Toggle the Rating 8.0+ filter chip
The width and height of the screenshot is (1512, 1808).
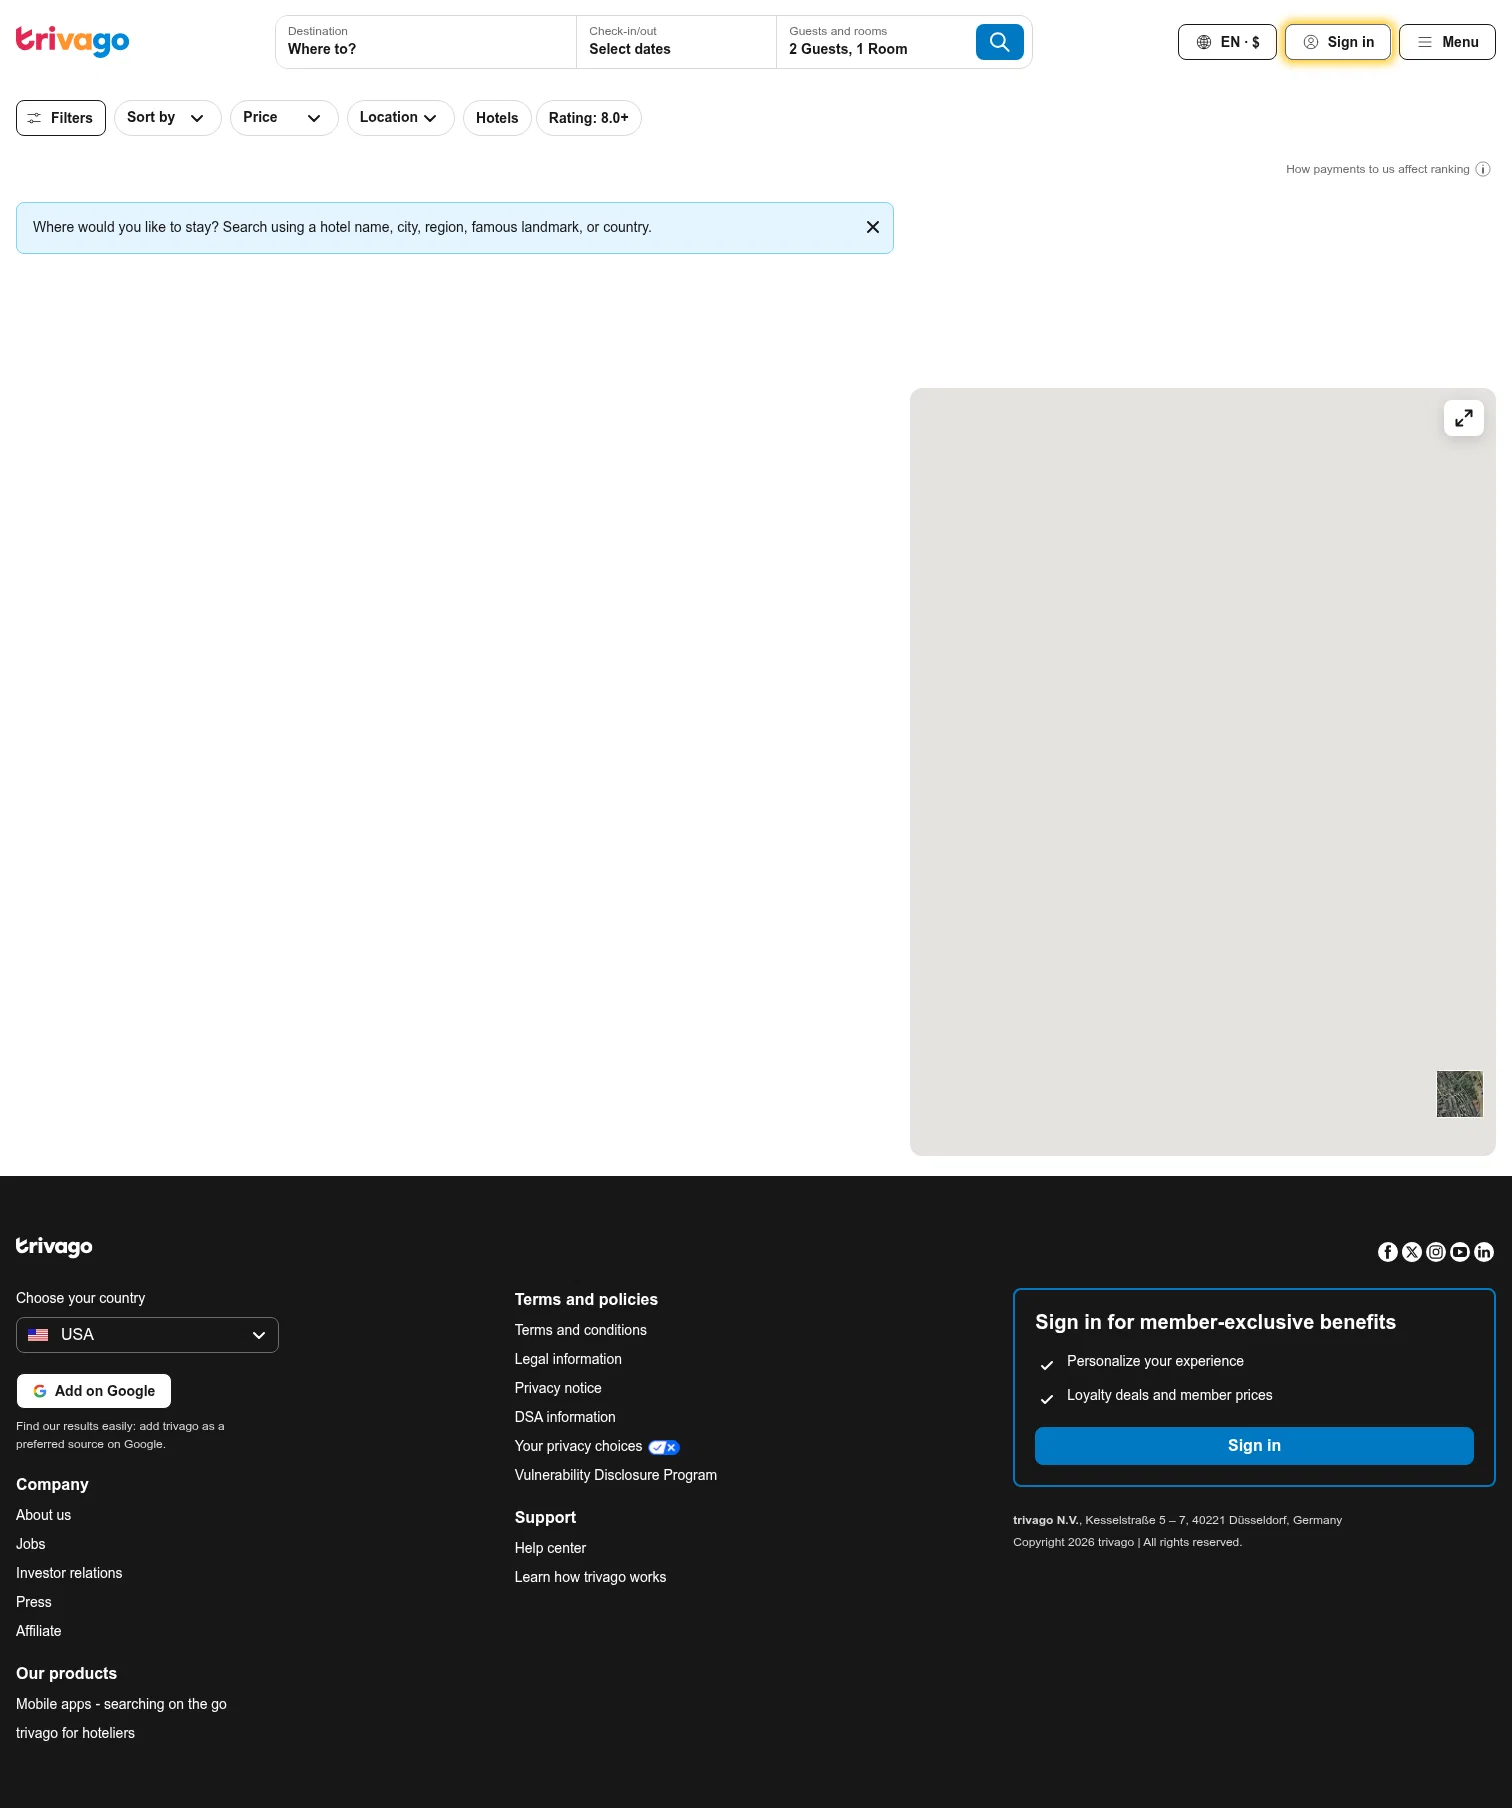click(x=589, y=118)
